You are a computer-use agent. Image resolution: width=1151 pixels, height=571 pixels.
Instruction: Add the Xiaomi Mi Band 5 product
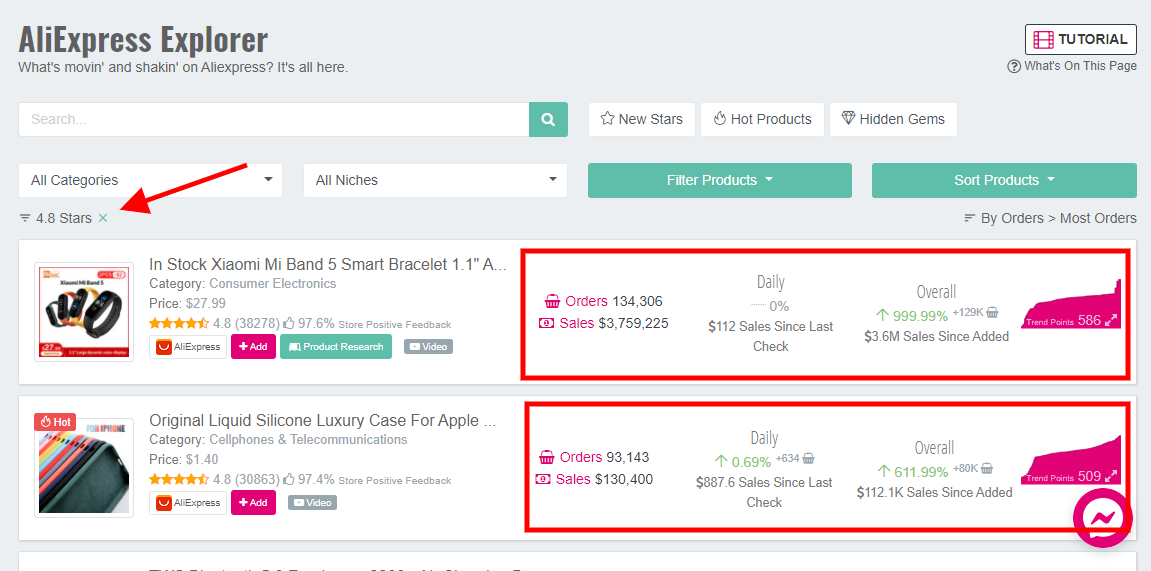253,347
